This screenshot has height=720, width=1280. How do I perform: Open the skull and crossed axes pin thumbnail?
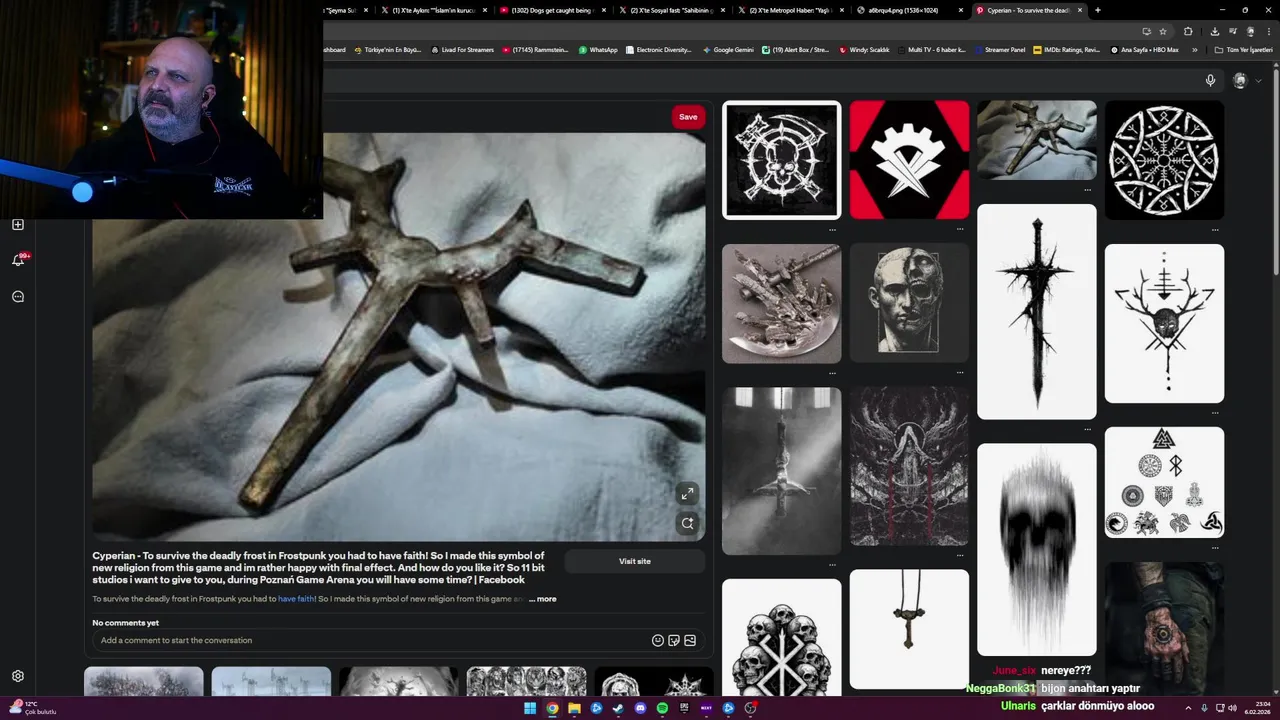pyautogui.click(x=781, y=160)
